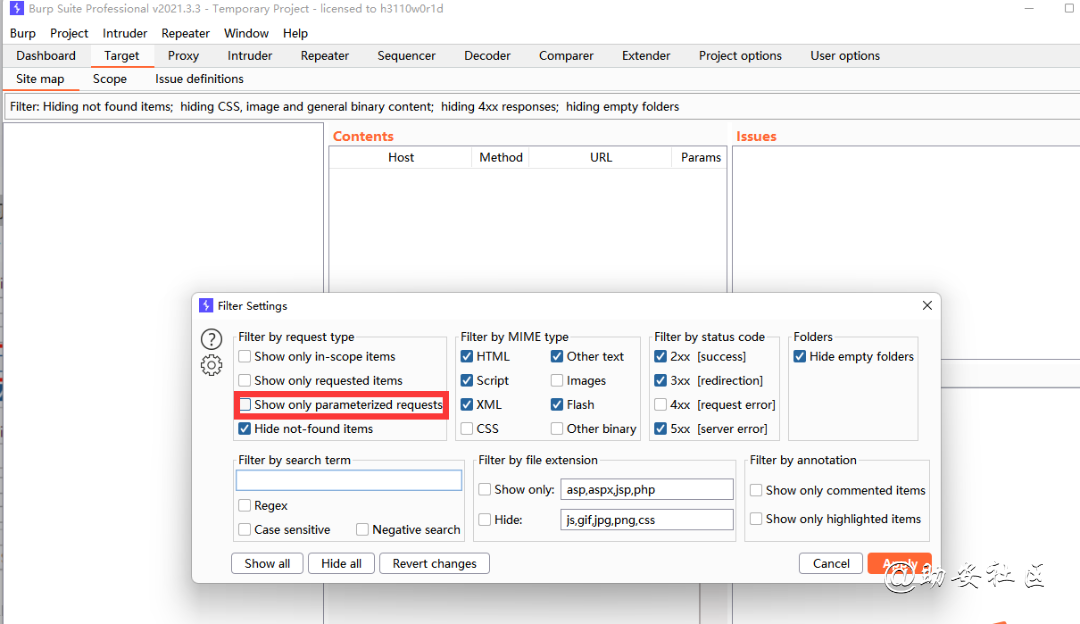Enable Negative search option
This screenshot has width=1080, height=624.
(x=362, y=530)
